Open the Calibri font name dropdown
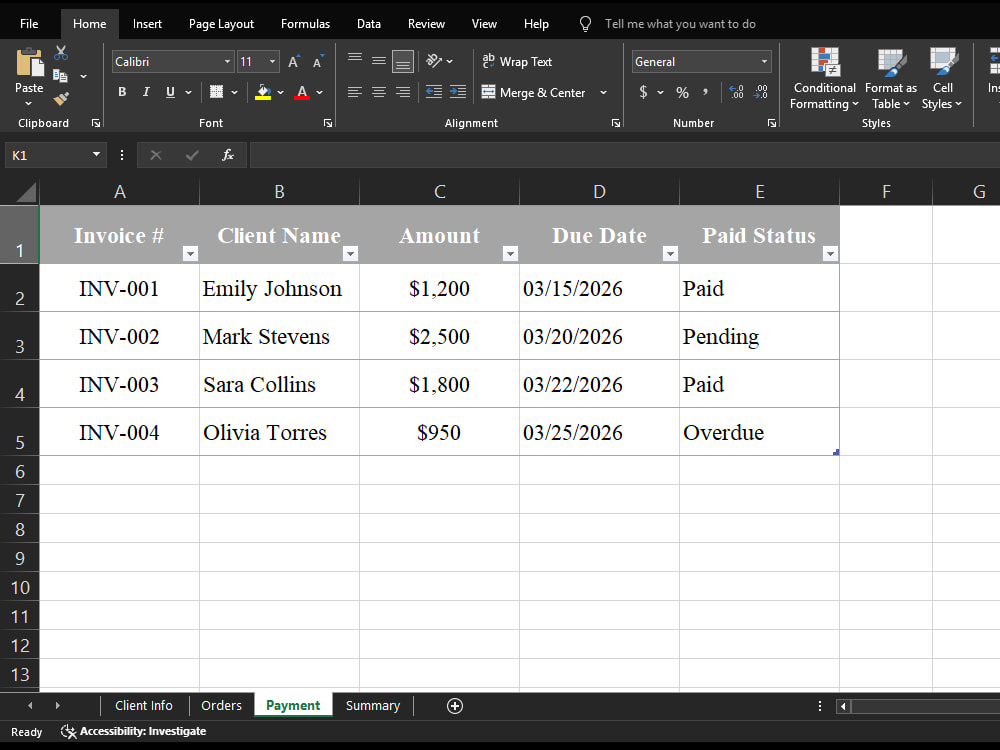This screenshot has width=1000, height=750. click(227, 62)
